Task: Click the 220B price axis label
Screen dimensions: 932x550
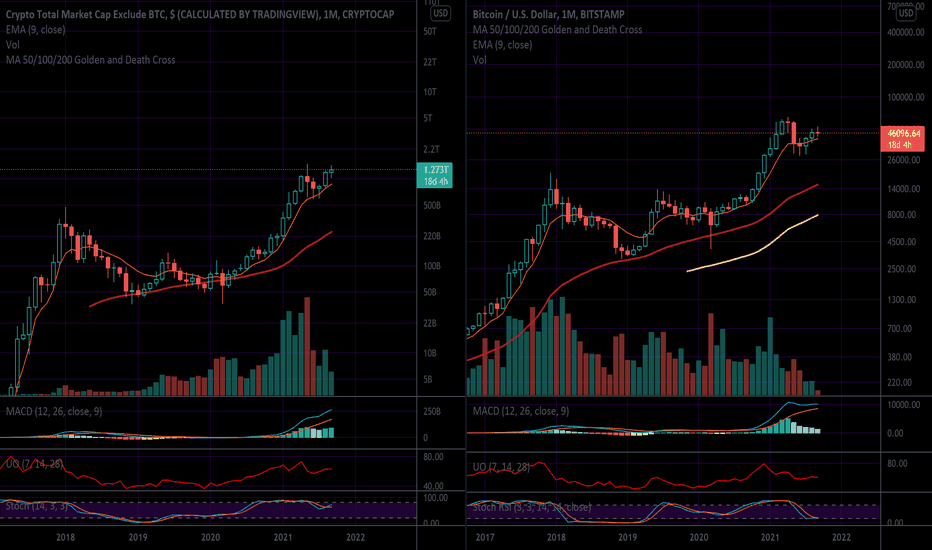Action: coord(432,236)
